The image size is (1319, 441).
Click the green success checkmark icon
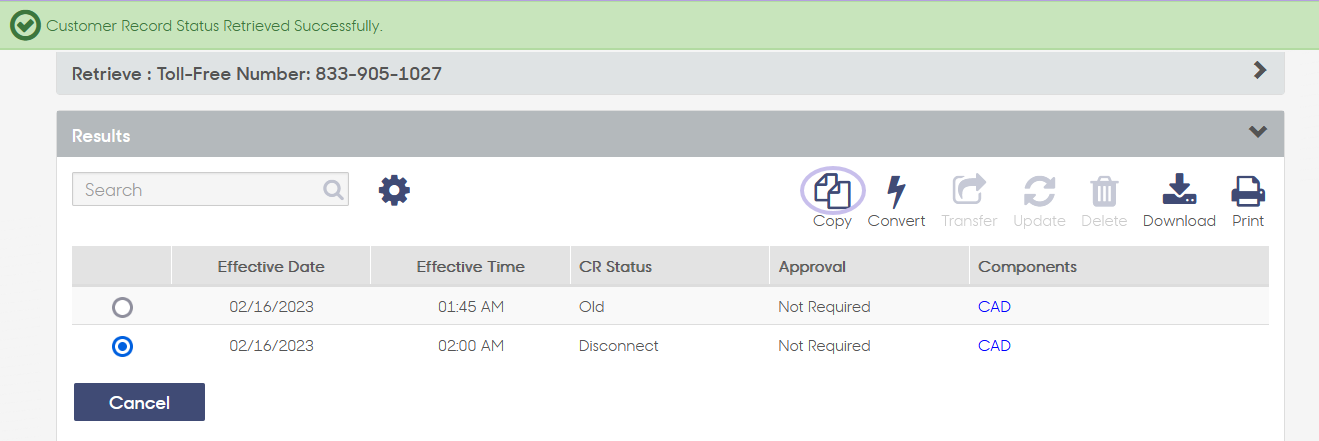pos(25,25)
